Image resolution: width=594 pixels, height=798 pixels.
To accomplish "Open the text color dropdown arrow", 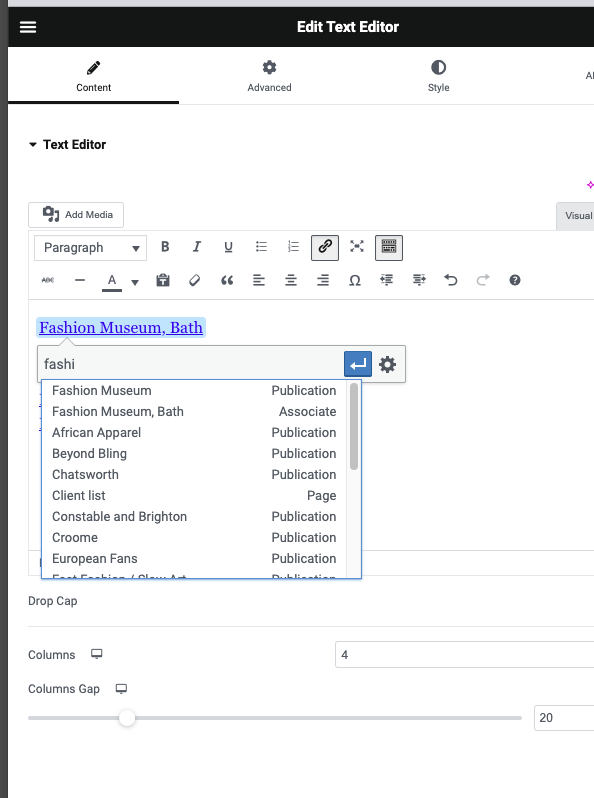I will click(135, 282).
